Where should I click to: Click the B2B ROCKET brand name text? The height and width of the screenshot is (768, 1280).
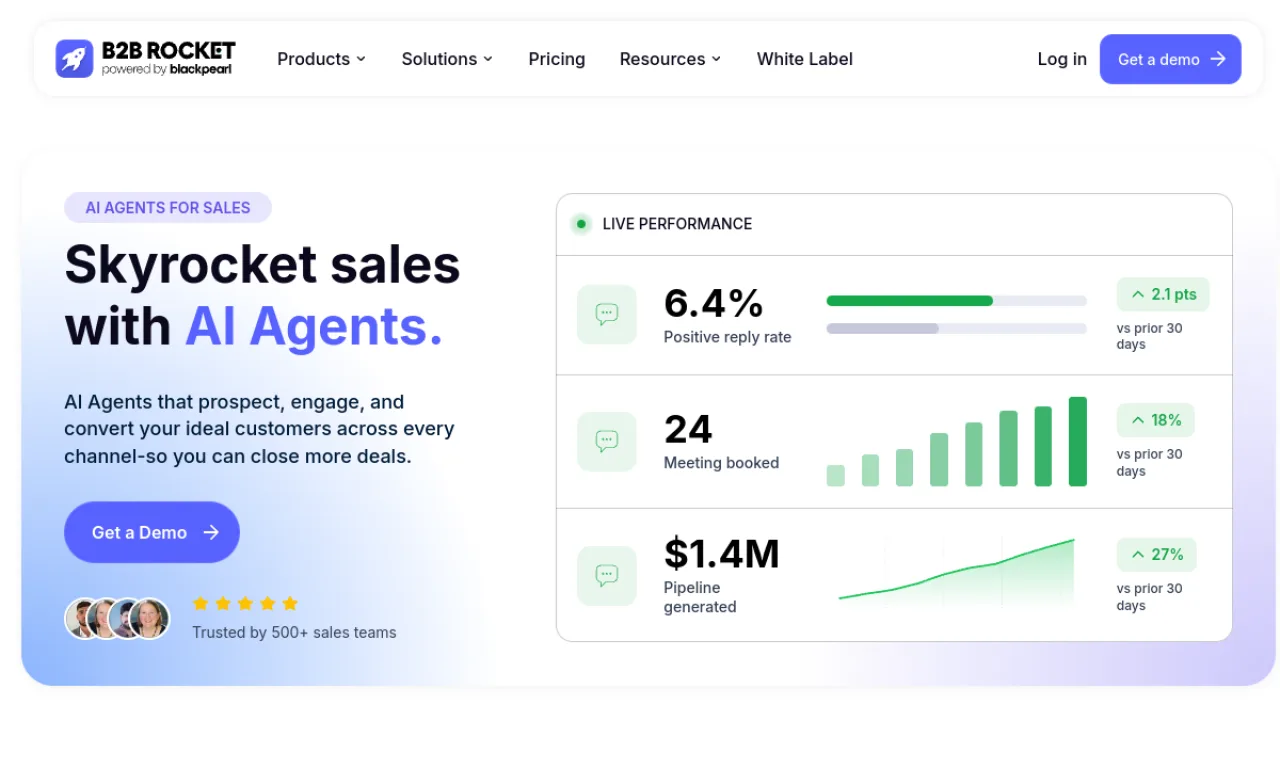[x=169, y=51]
